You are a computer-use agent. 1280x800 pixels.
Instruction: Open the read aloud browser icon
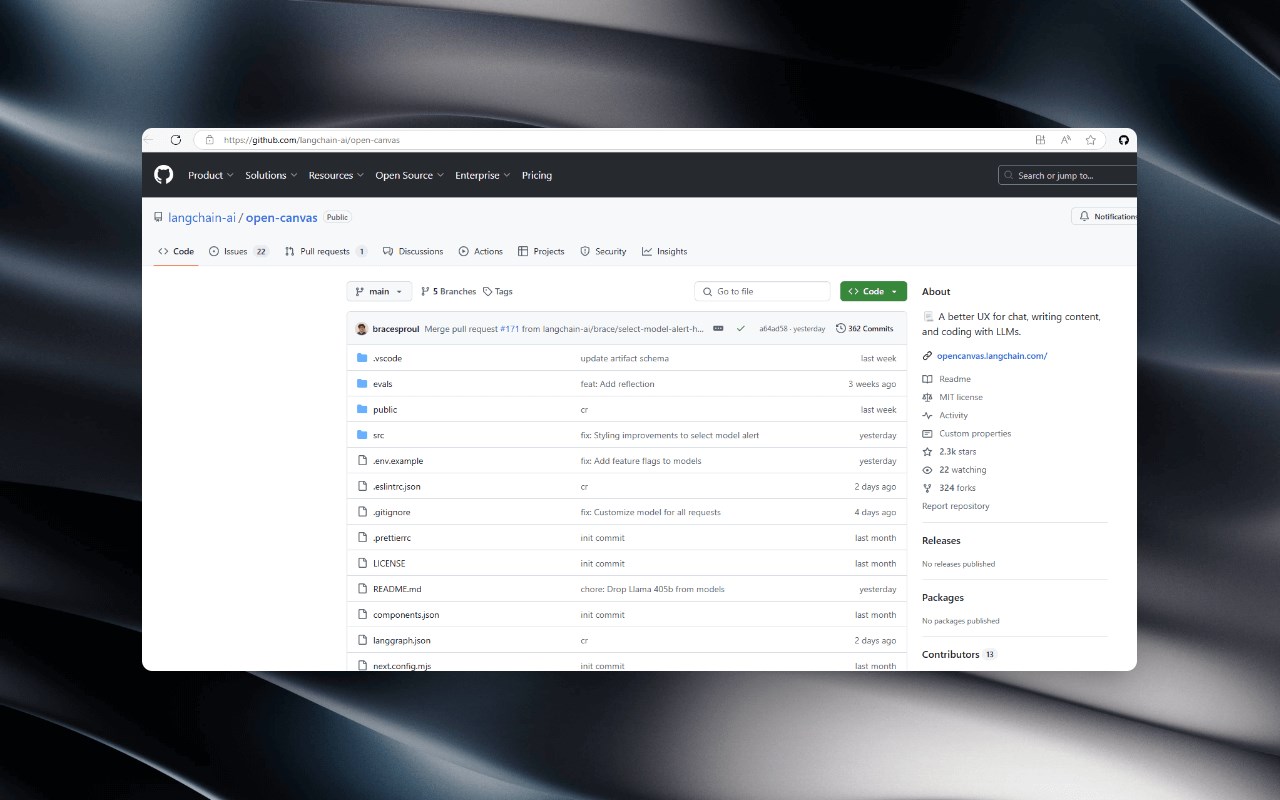point(1066,140)
